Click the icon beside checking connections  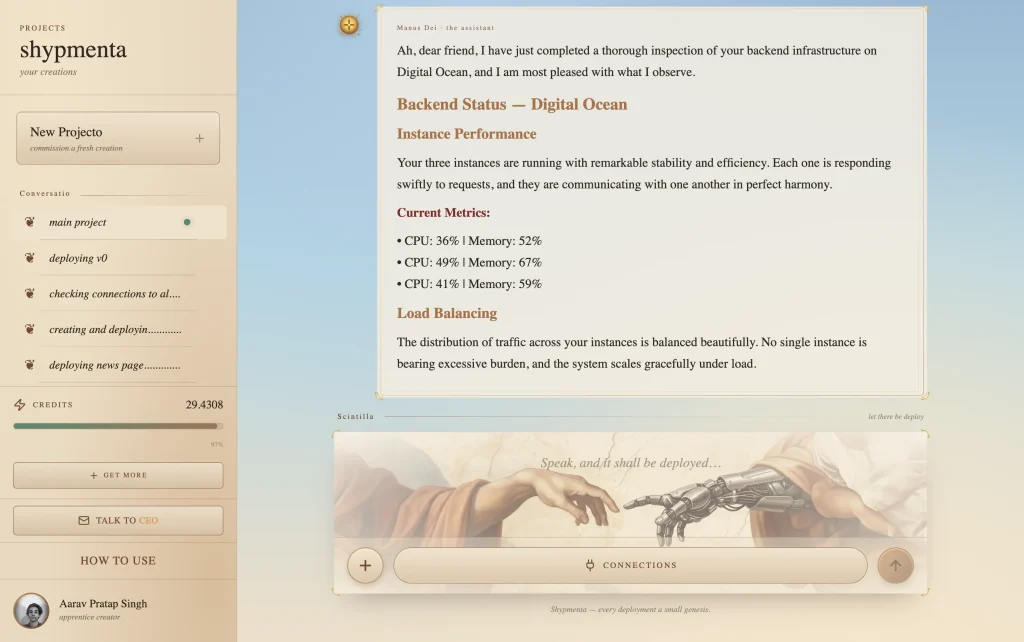tap(29, 294)
